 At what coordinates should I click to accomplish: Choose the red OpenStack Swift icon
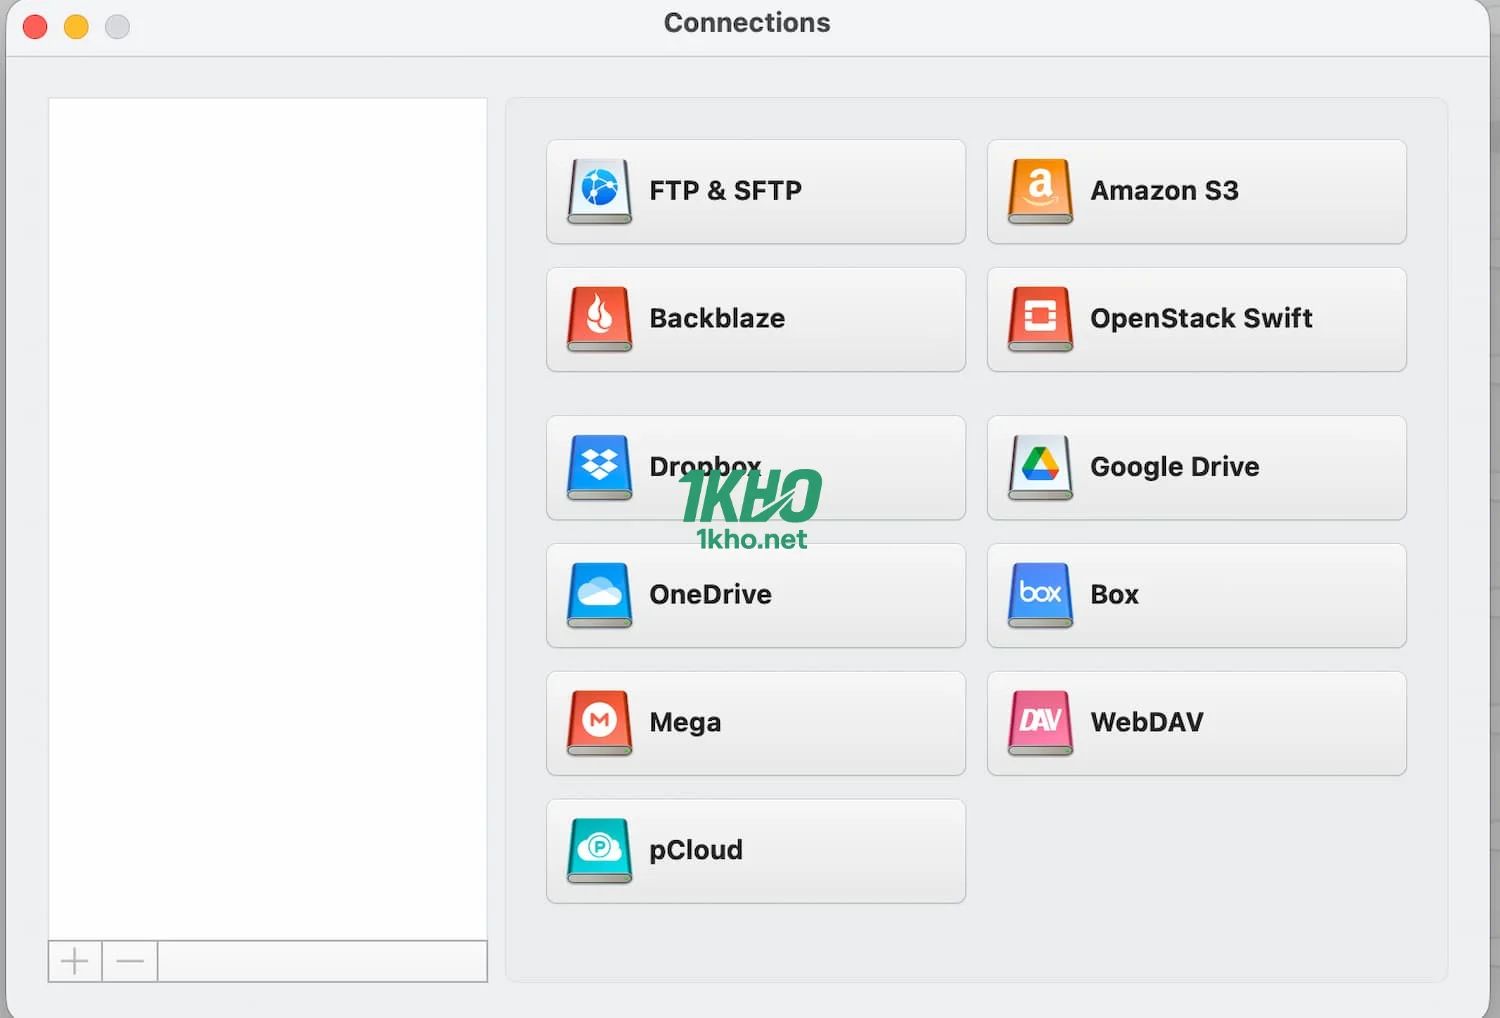[1040, 318]
